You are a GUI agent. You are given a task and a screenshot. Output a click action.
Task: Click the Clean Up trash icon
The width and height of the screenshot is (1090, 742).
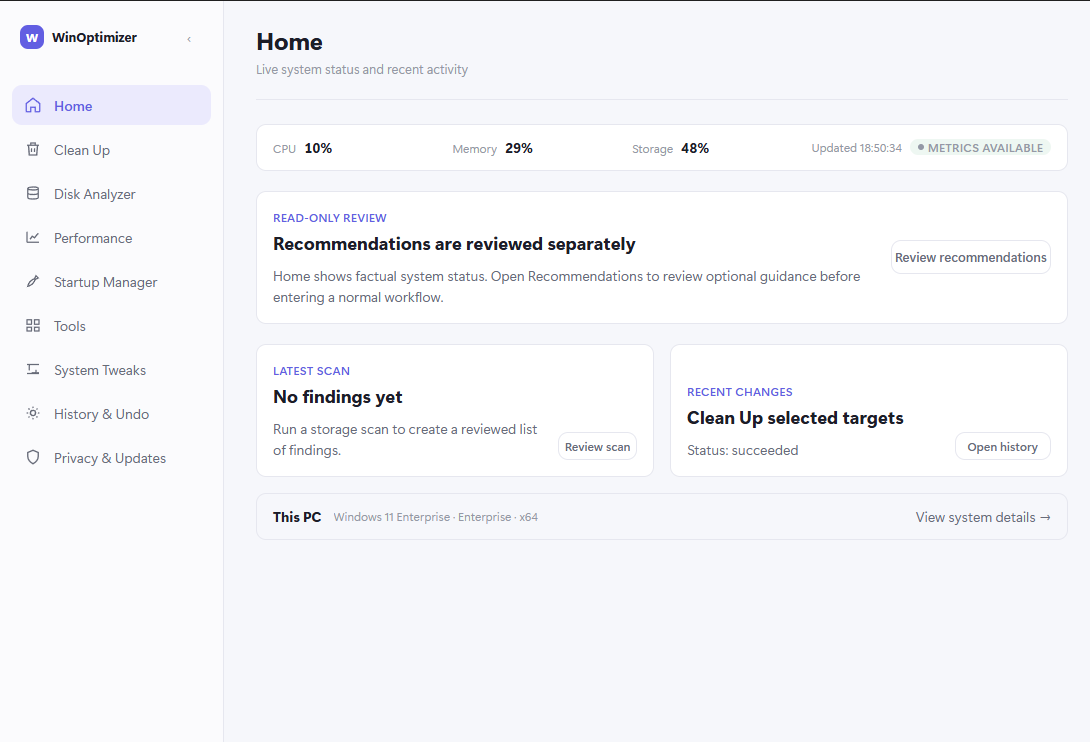coord(33,150)
